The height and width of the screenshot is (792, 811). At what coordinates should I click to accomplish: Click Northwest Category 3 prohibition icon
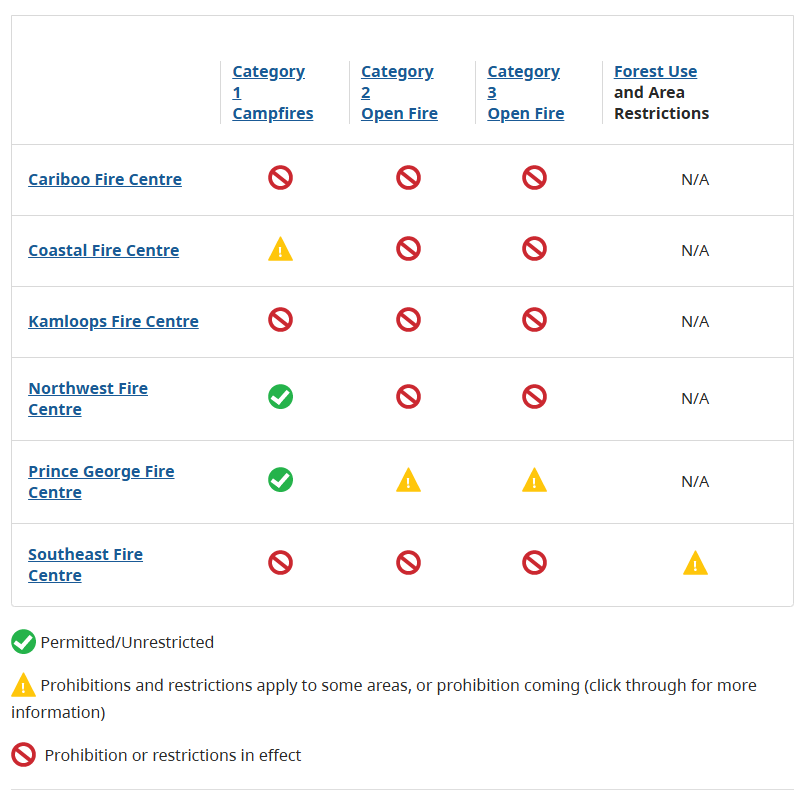534,397
